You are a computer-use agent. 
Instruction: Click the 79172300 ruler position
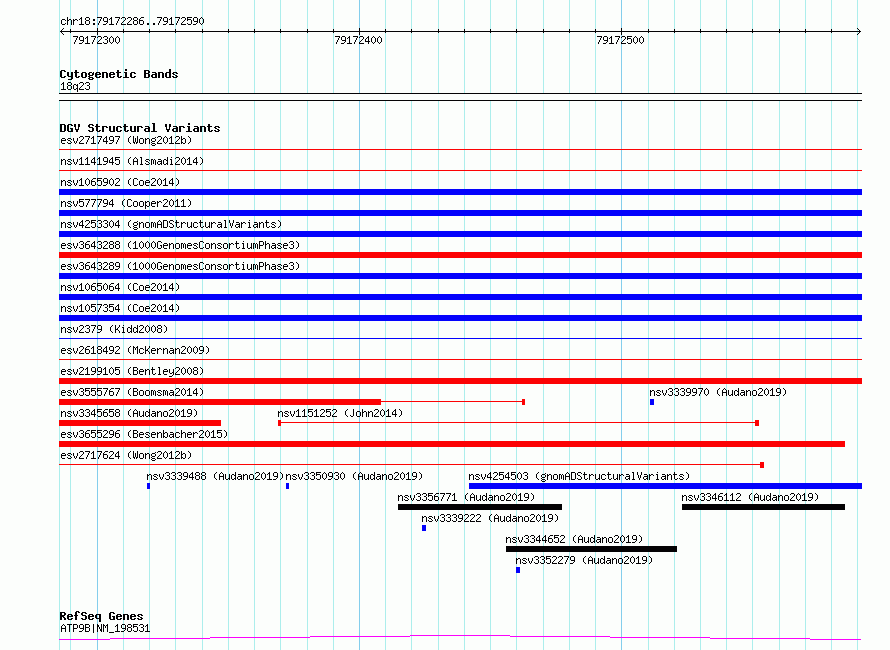96,40
